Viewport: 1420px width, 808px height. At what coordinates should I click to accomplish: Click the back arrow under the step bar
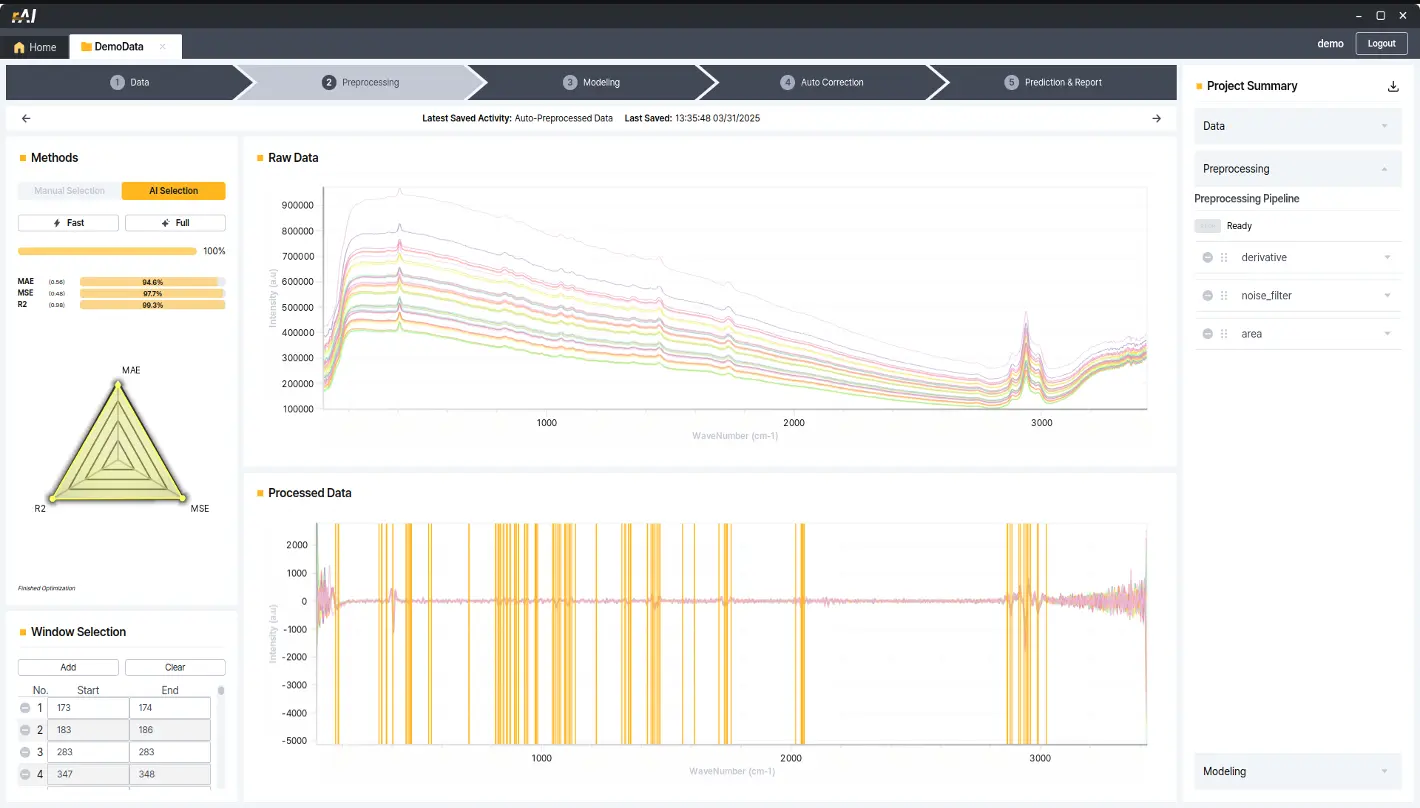point(26,118)
